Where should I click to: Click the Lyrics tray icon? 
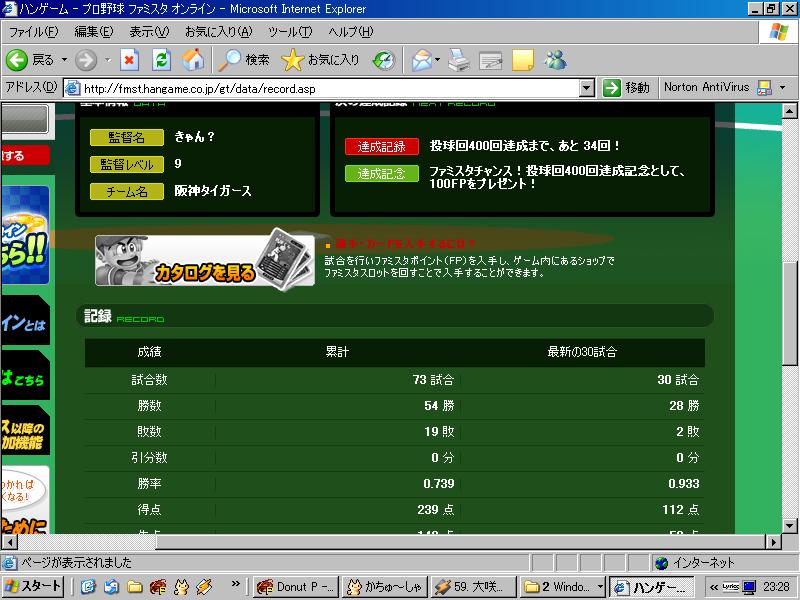click(731, 587)
